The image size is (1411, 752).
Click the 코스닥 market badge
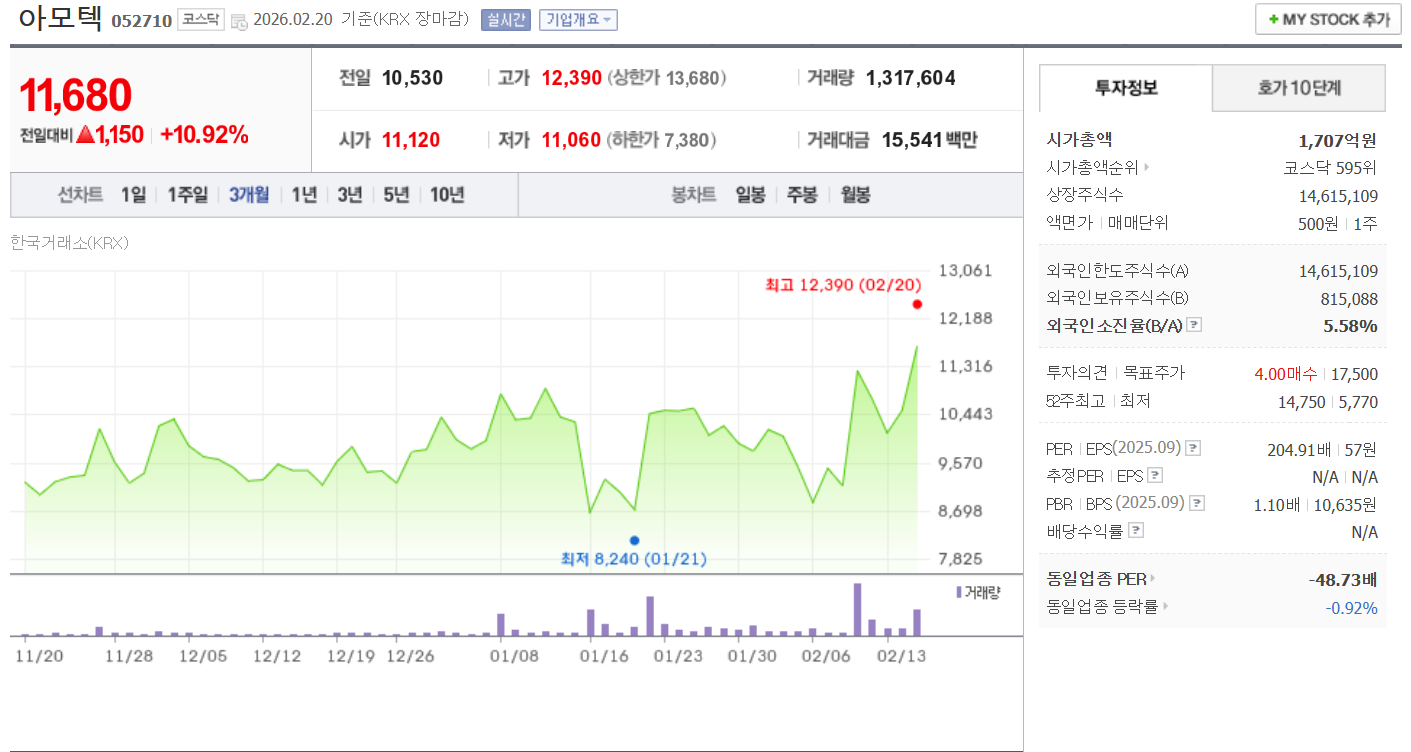coord(201,20)
